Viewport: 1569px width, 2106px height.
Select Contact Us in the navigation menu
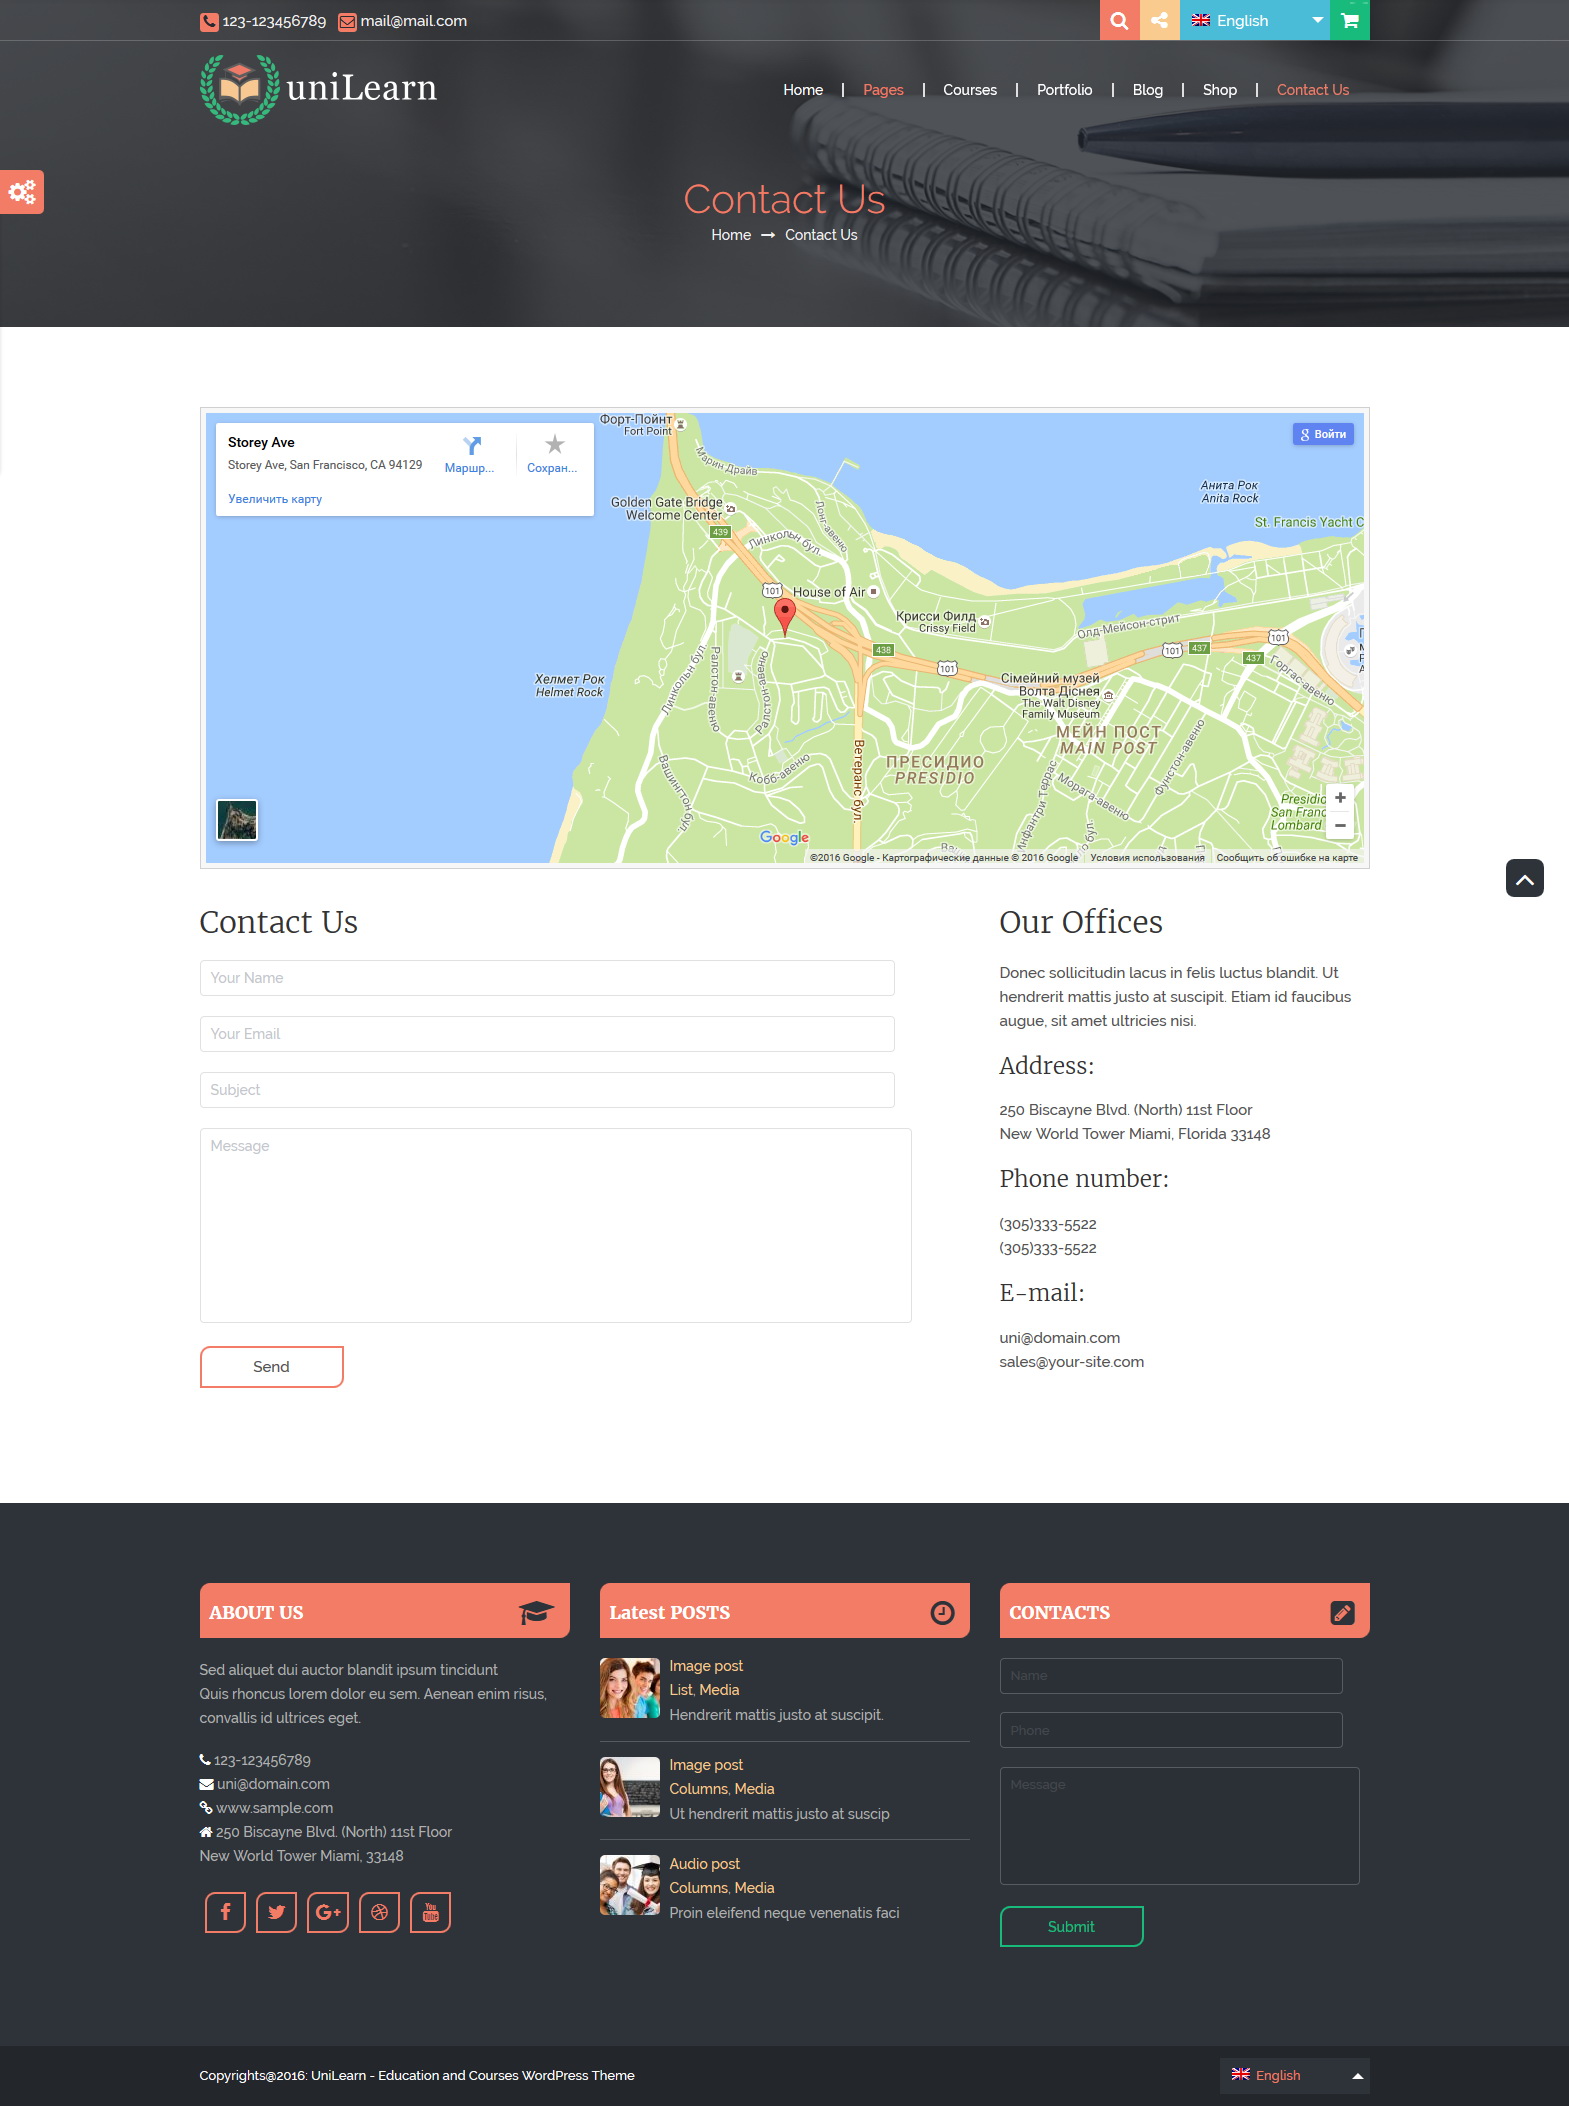coord(1312,90)
